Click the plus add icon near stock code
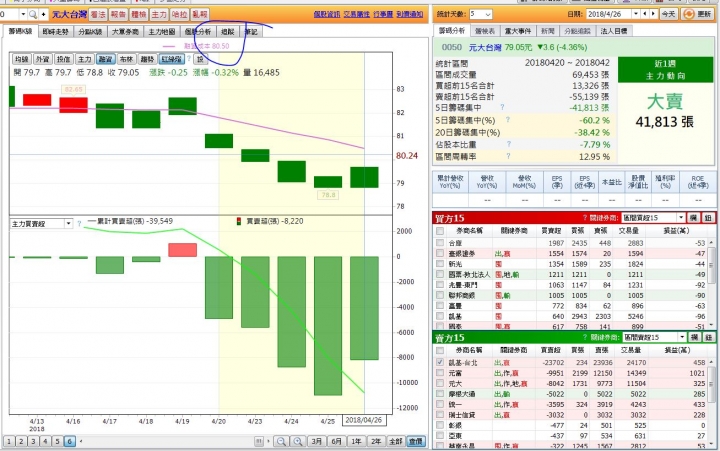This screenshot has width=720, height=451. pyautogui.click(x=44, y=15)
